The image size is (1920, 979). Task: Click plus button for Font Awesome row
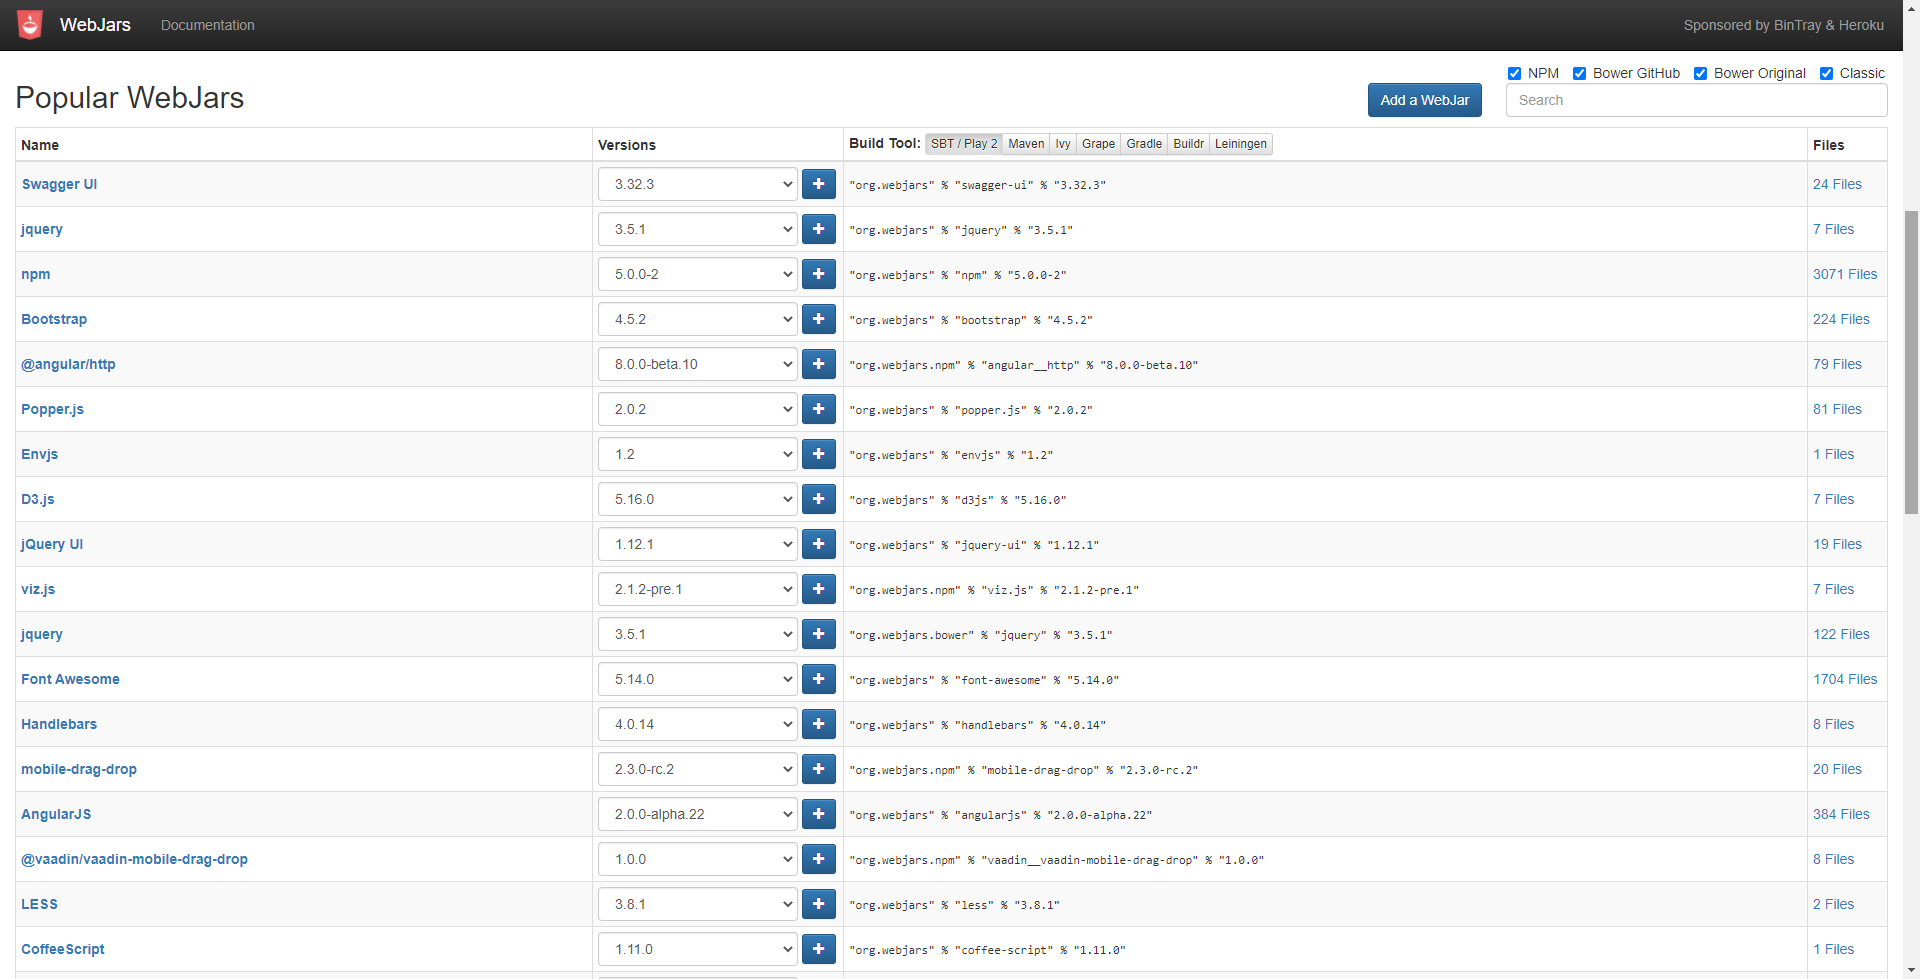[x=818, y=679]
